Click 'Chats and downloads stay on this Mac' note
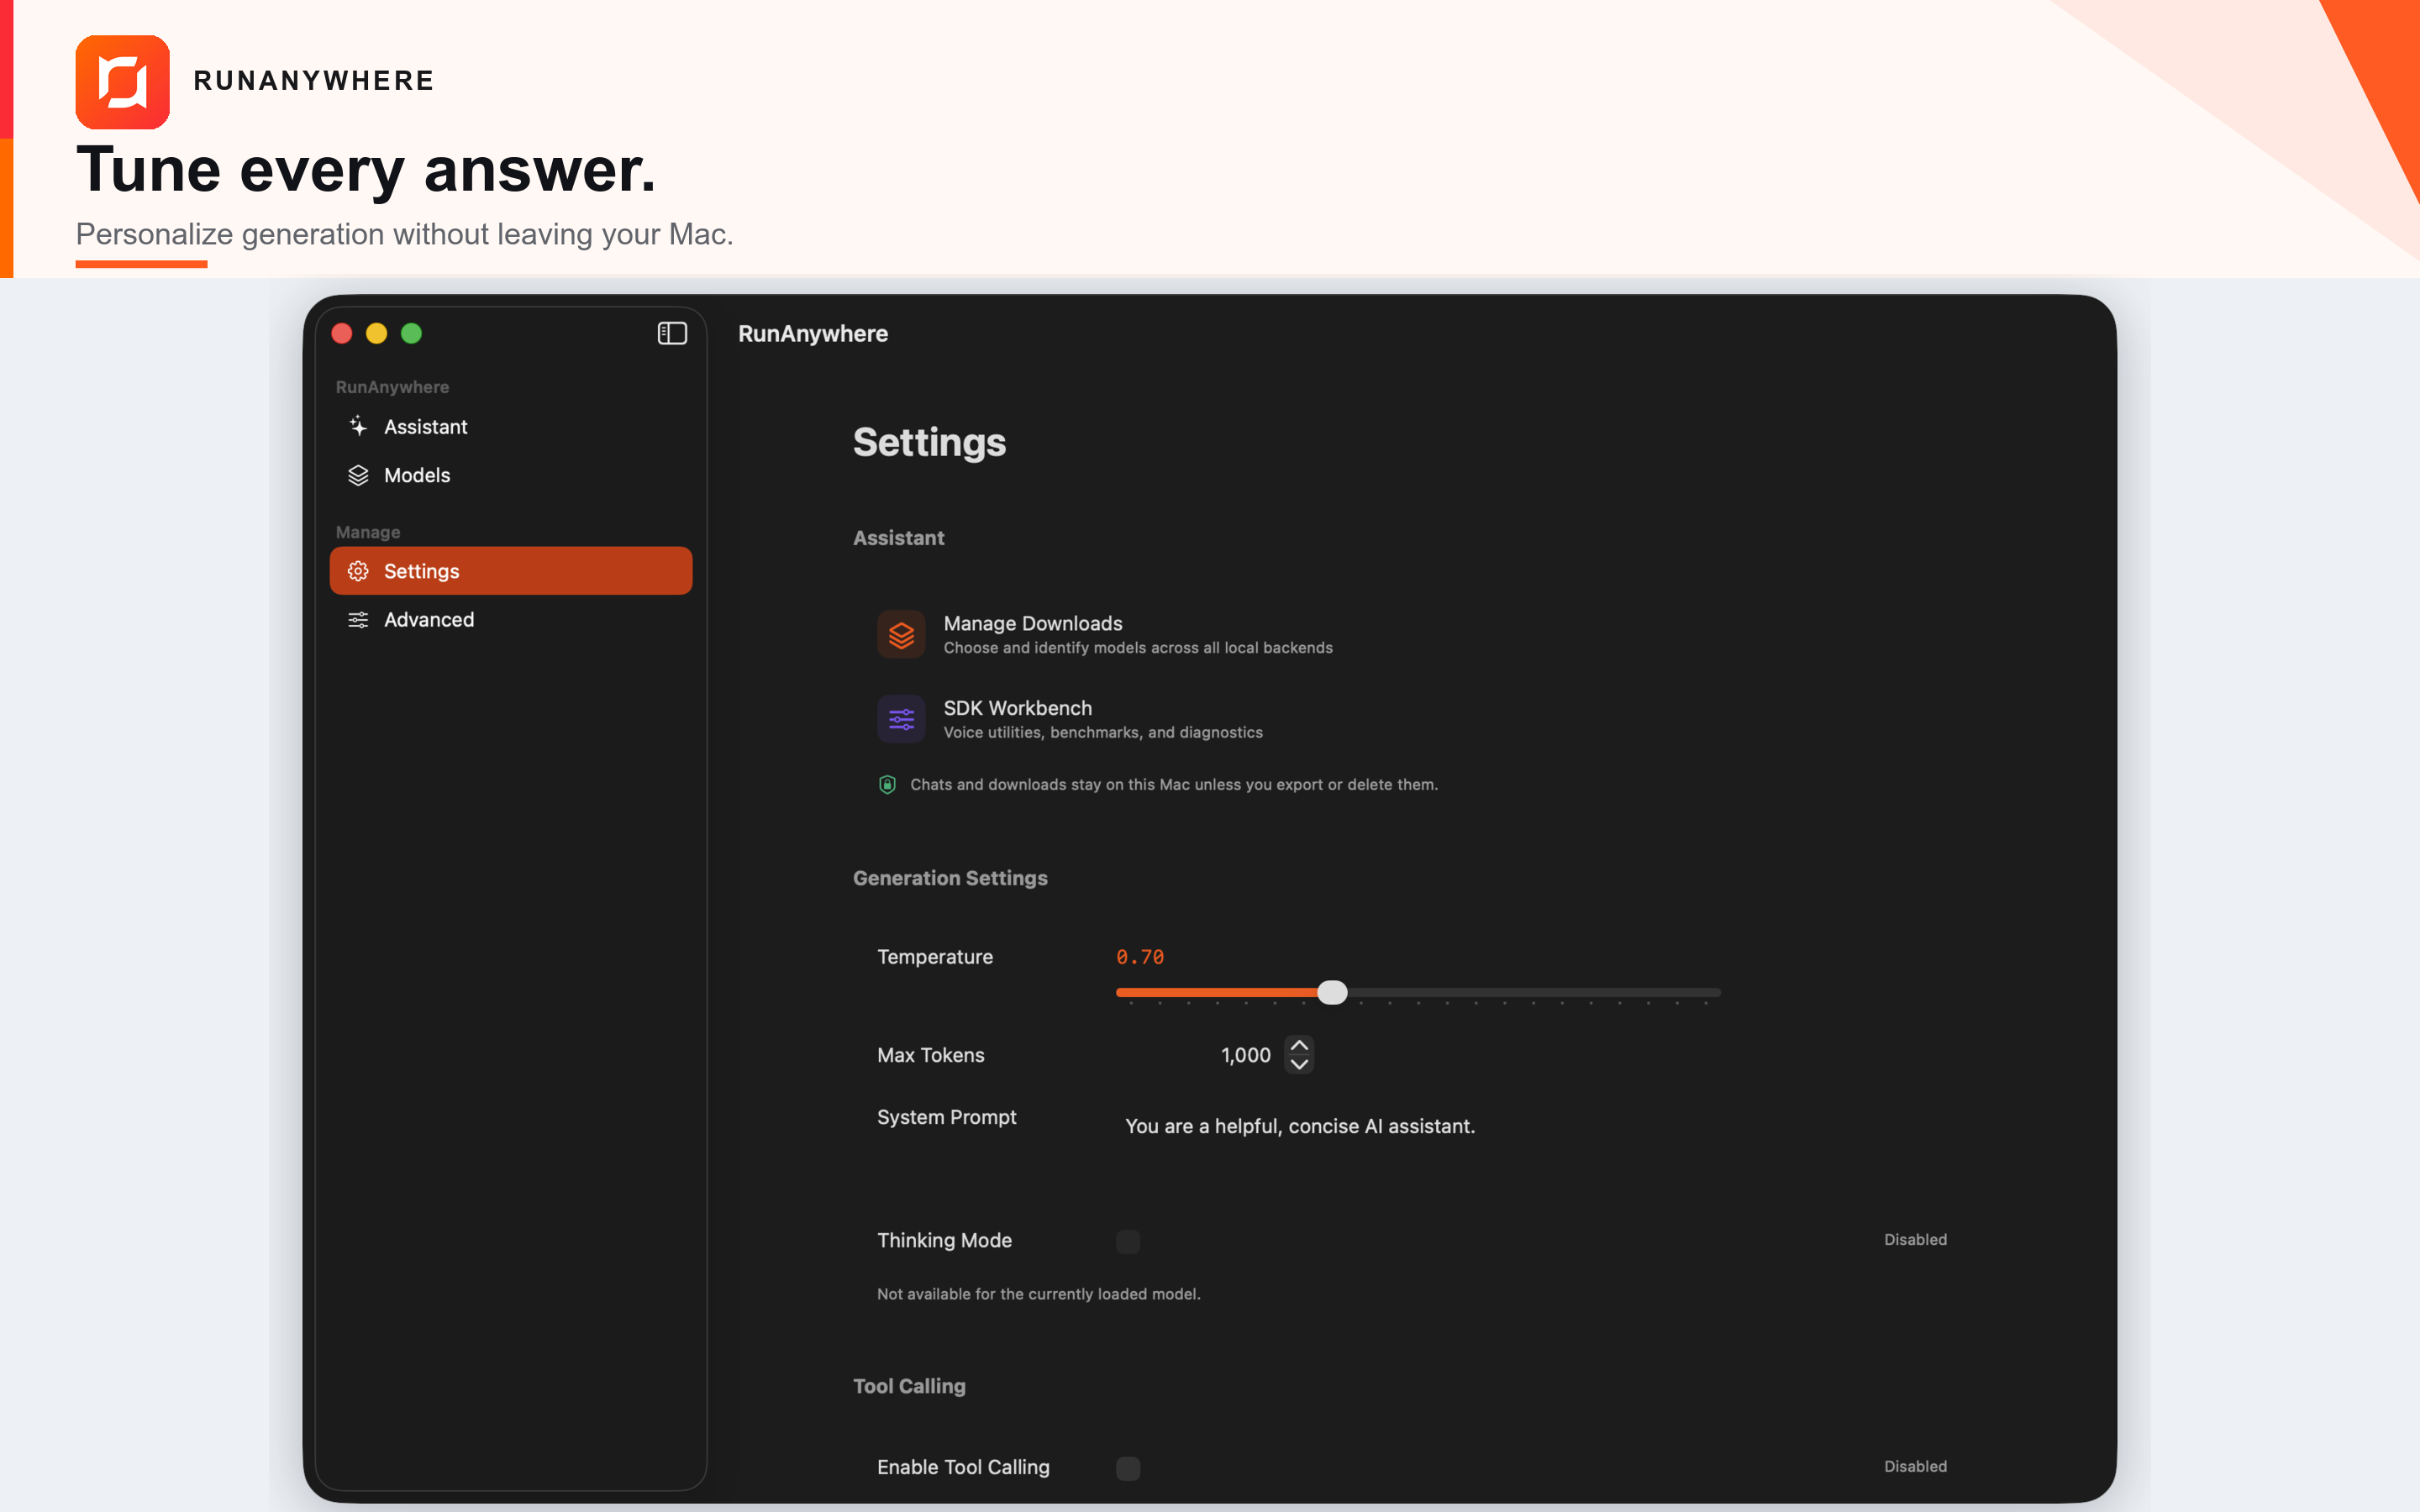Image resolution: width=2420 pixels, height=1512 pixels. click(x=1174, y=785)
